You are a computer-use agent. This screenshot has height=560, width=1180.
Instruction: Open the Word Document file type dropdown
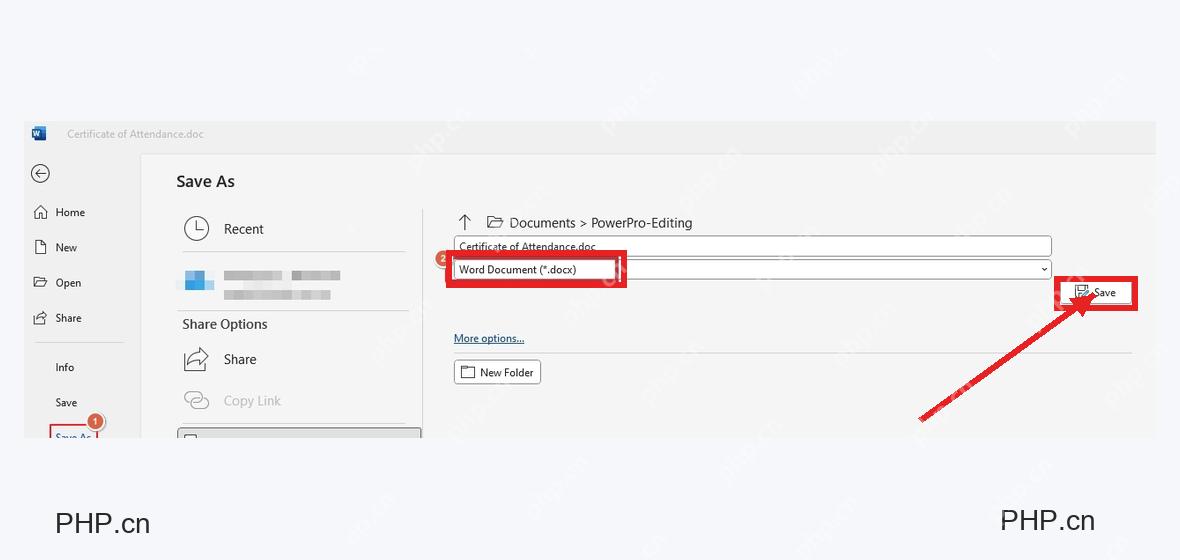(x=753, y=269)
